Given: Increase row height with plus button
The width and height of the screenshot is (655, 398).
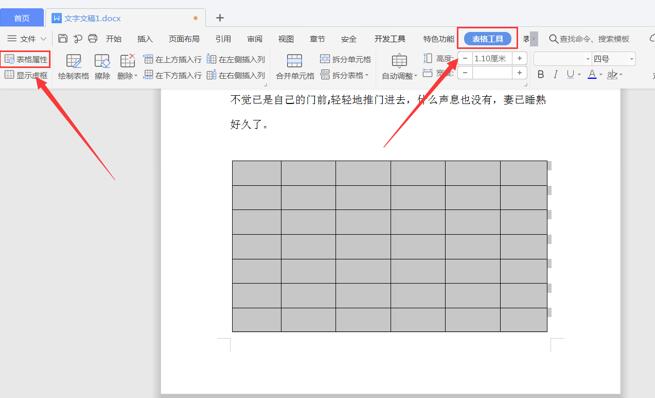Looking at the screenshot, I should coord(519,58).
